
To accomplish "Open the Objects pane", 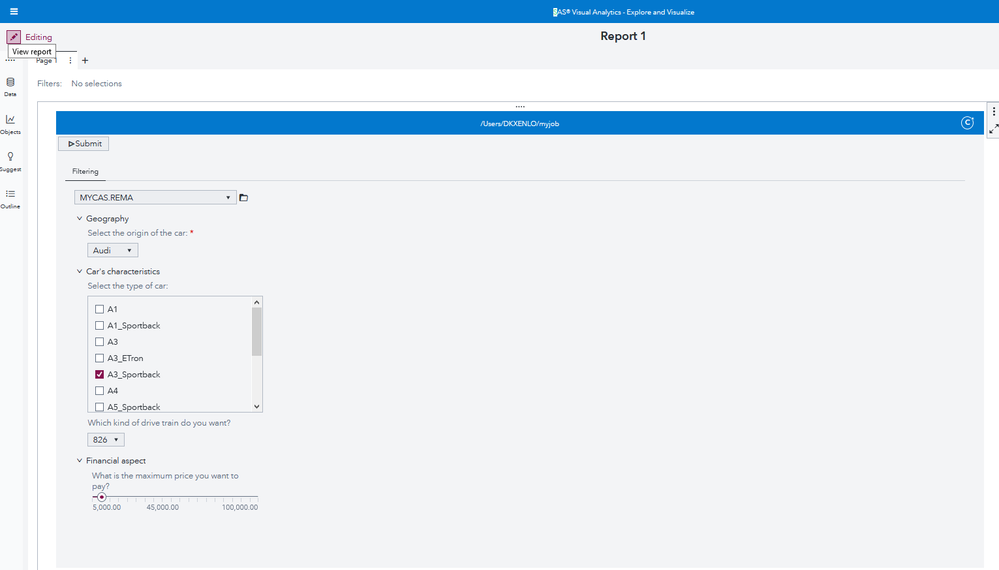I will [10, 124].
